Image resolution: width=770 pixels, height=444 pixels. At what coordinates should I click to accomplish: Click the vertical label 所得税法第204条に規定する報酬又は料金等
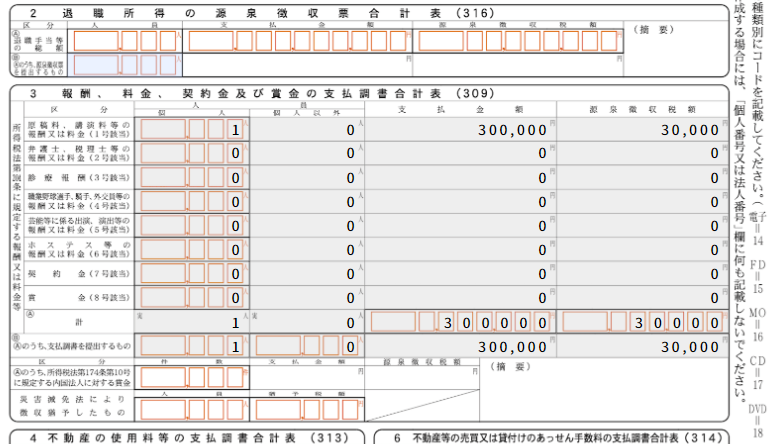pos(17,218)
